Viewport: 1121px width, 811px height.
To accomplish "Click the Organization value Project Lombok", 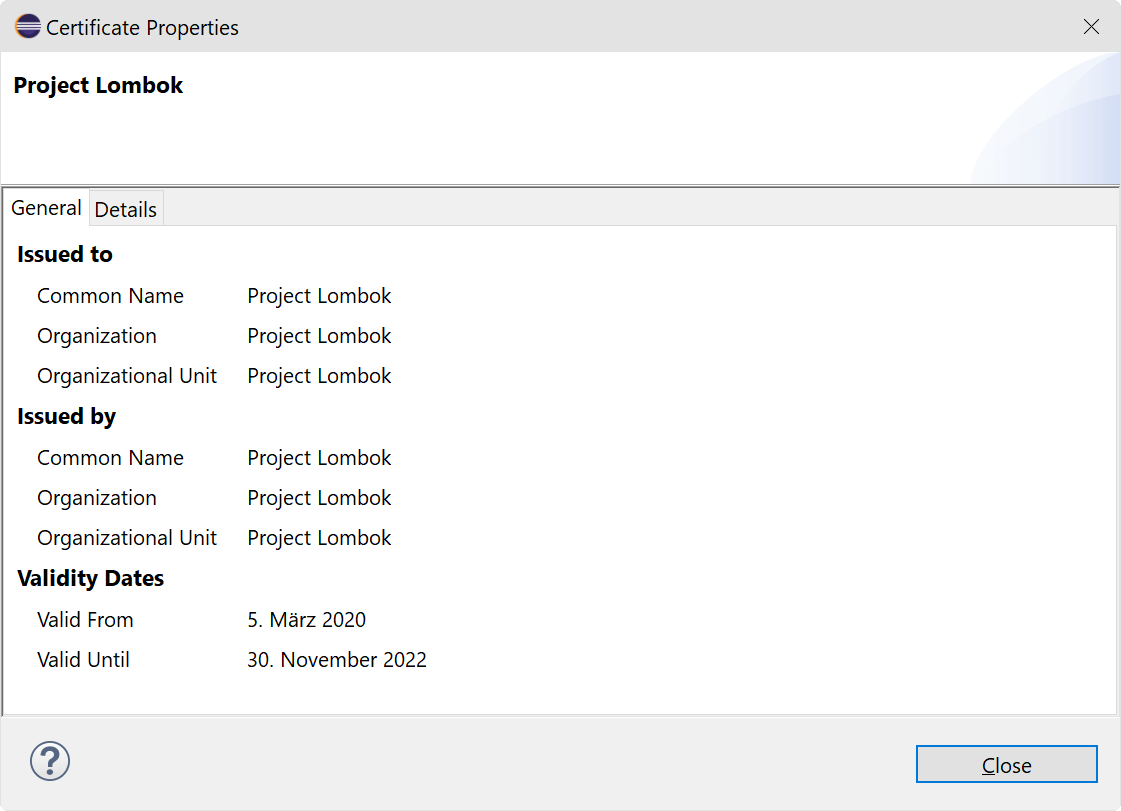I will [319, 336].
